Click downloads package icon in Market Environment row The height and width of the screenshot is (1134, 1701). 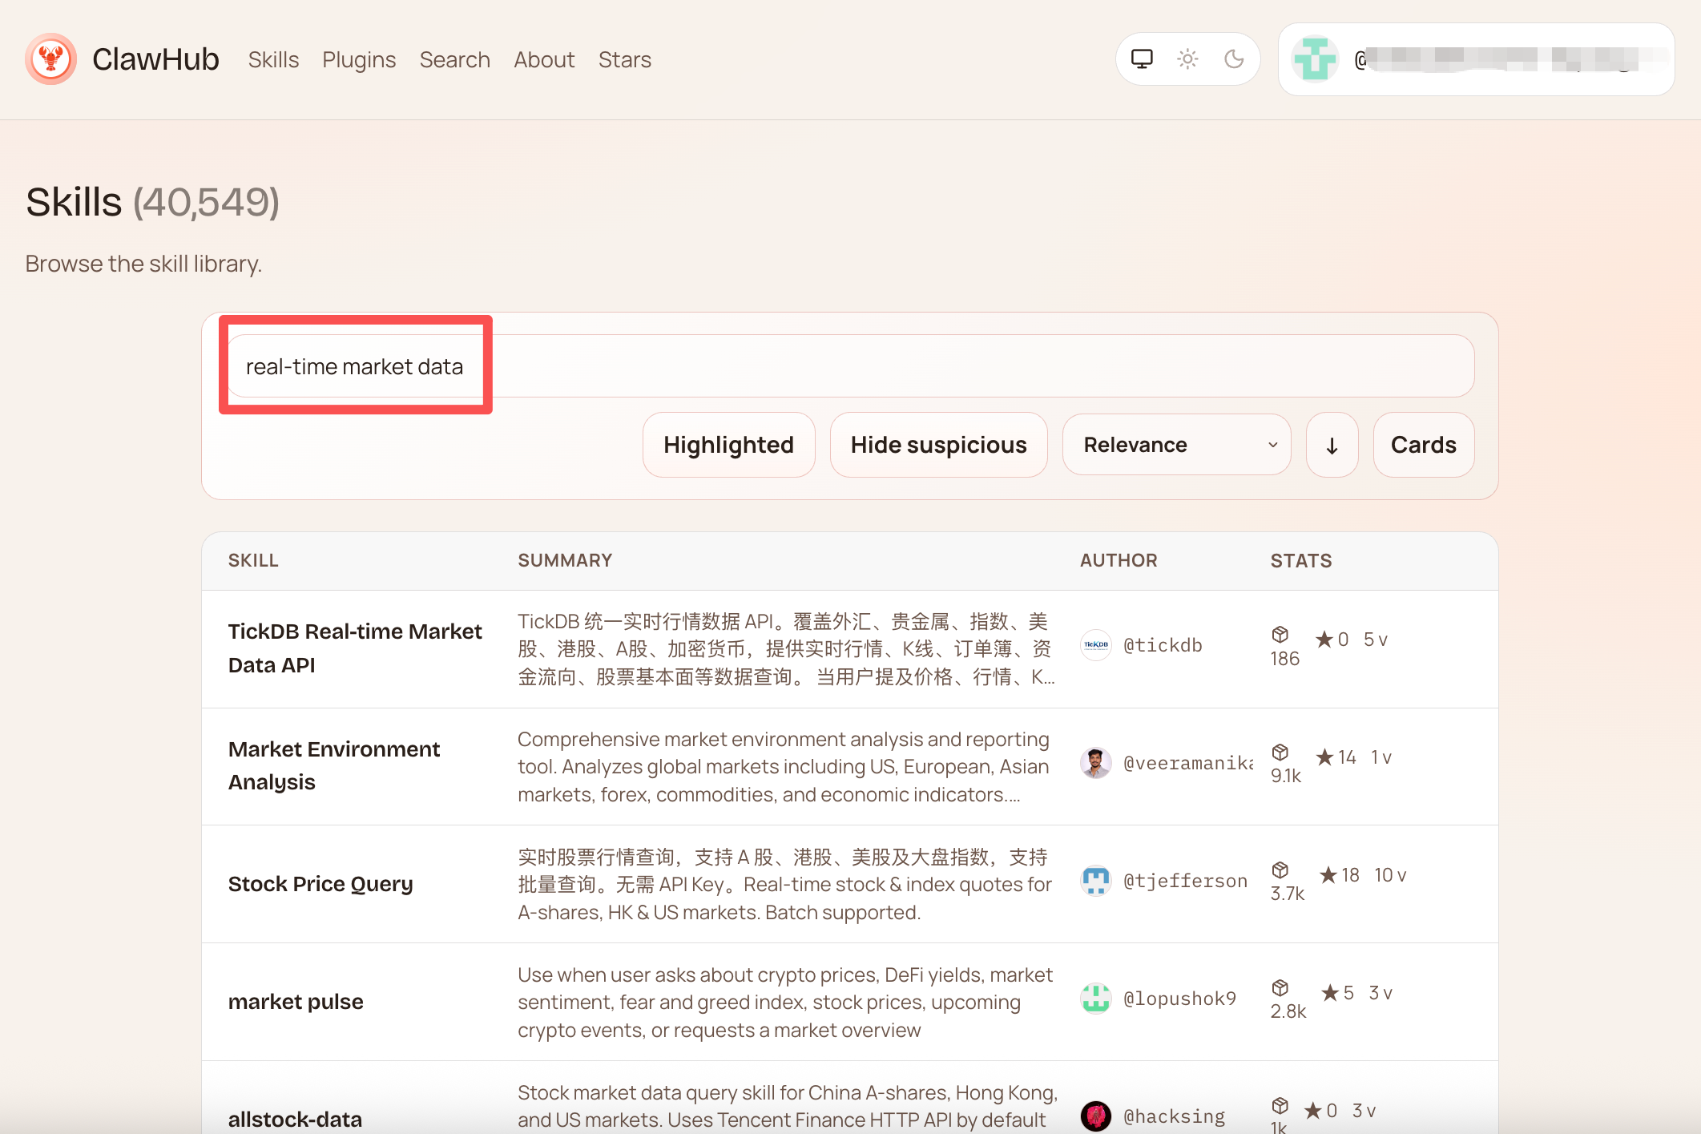tap(1280, 752)
